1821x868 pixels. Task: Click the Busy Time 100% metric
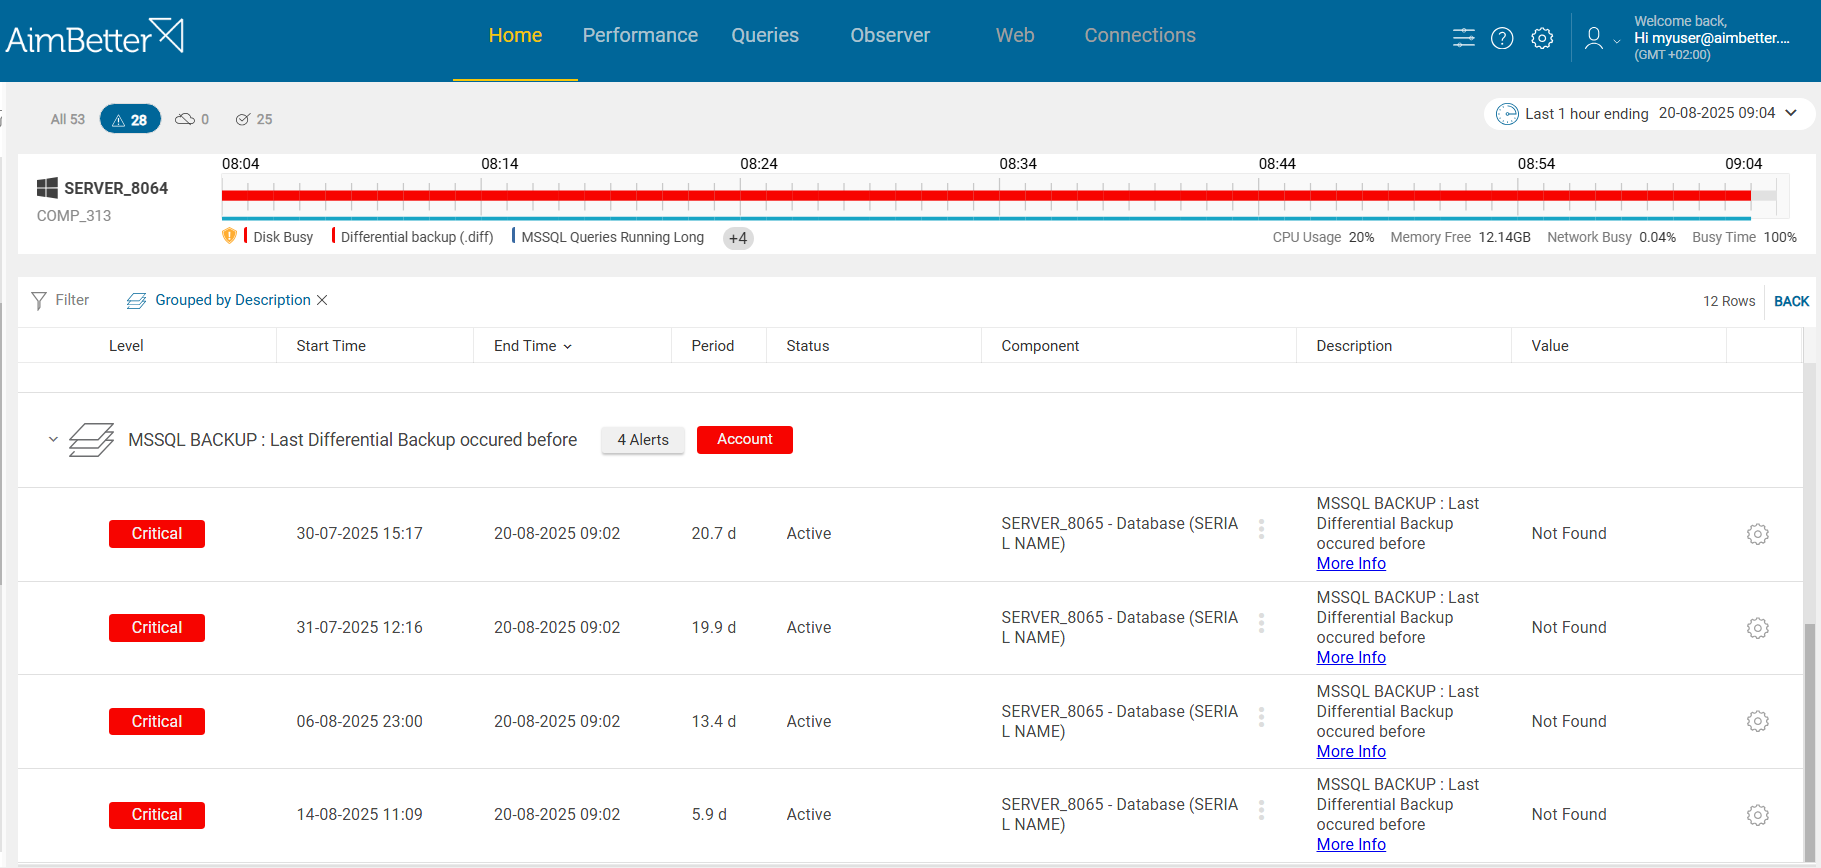(1744, 237)
